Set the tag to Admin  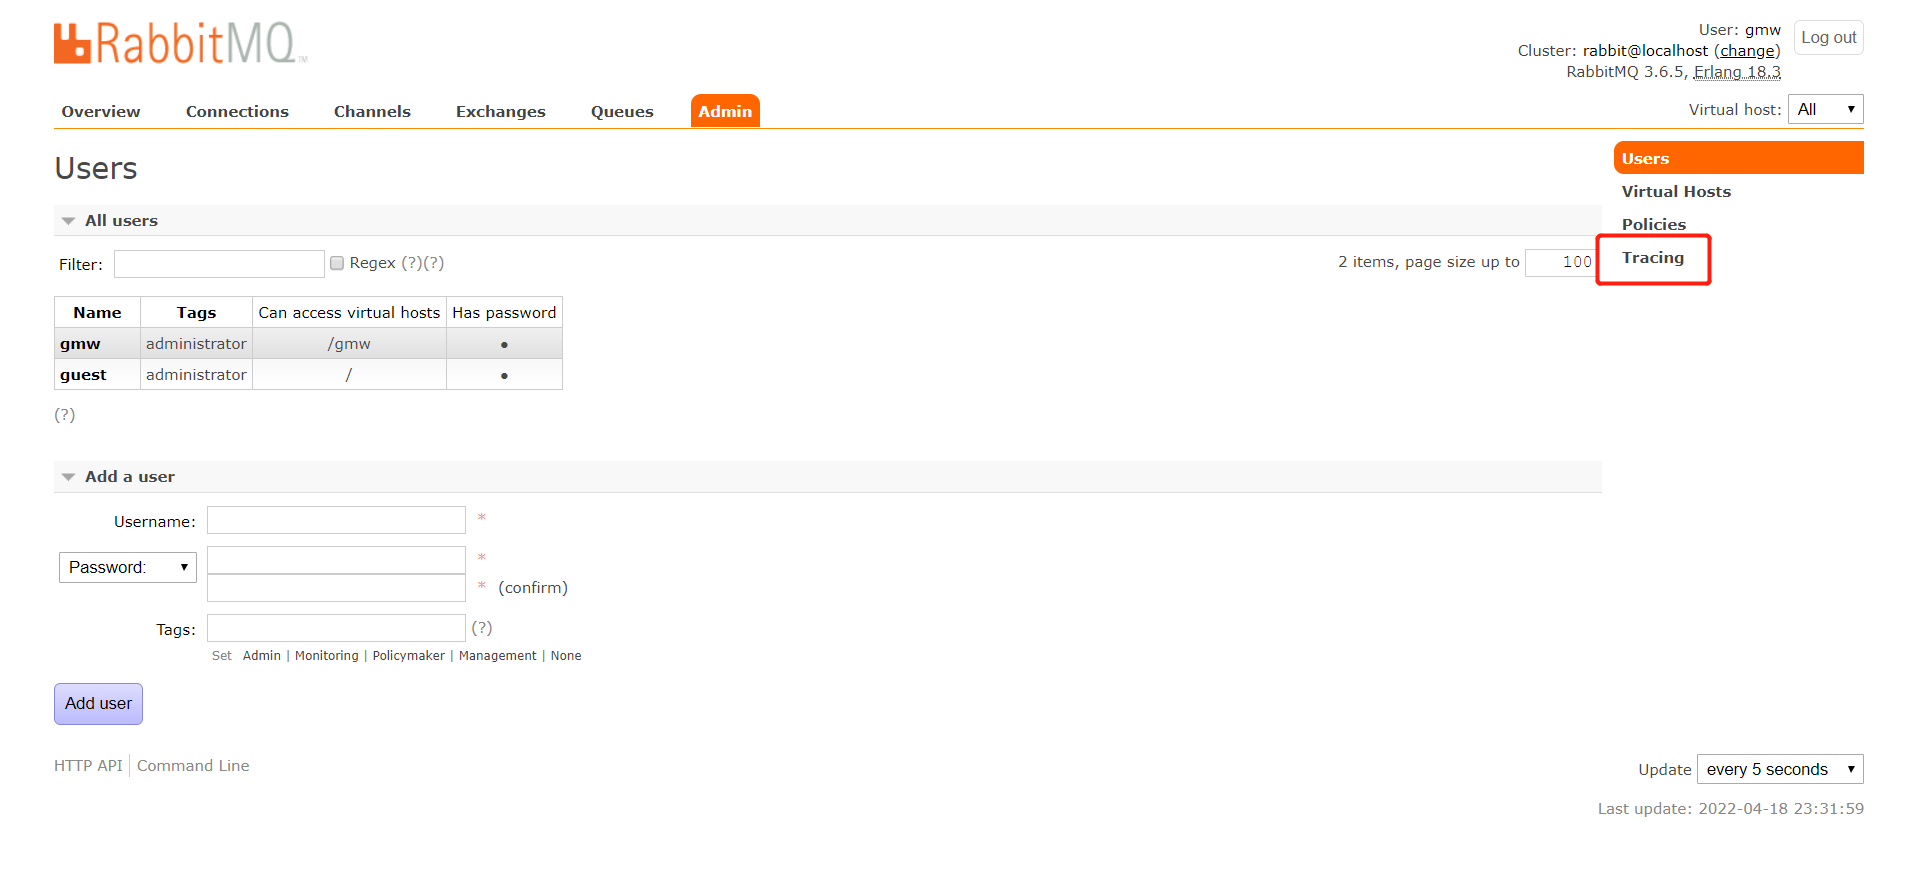click(x=262, y=656)
